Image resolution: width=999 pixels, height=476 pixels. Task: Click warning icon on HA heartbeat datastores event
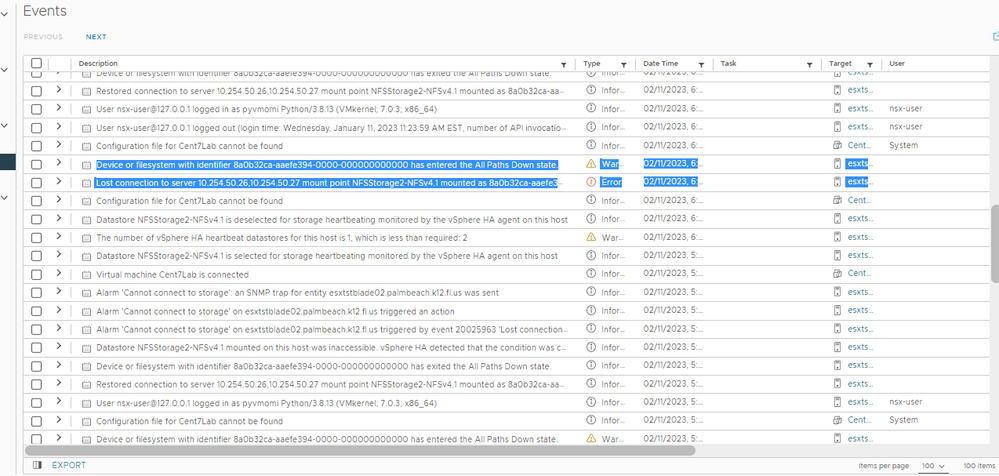tap(590, 237)
